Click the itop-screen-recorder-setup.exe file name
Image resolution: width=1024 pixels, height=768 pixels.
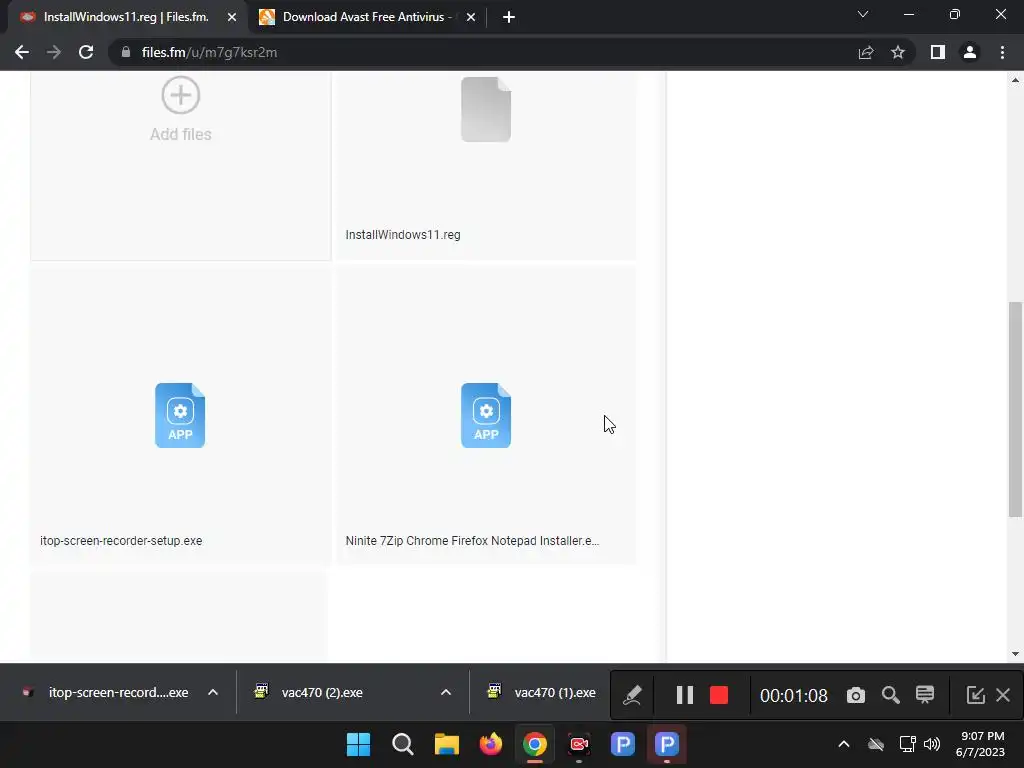(x=121, y=541)
